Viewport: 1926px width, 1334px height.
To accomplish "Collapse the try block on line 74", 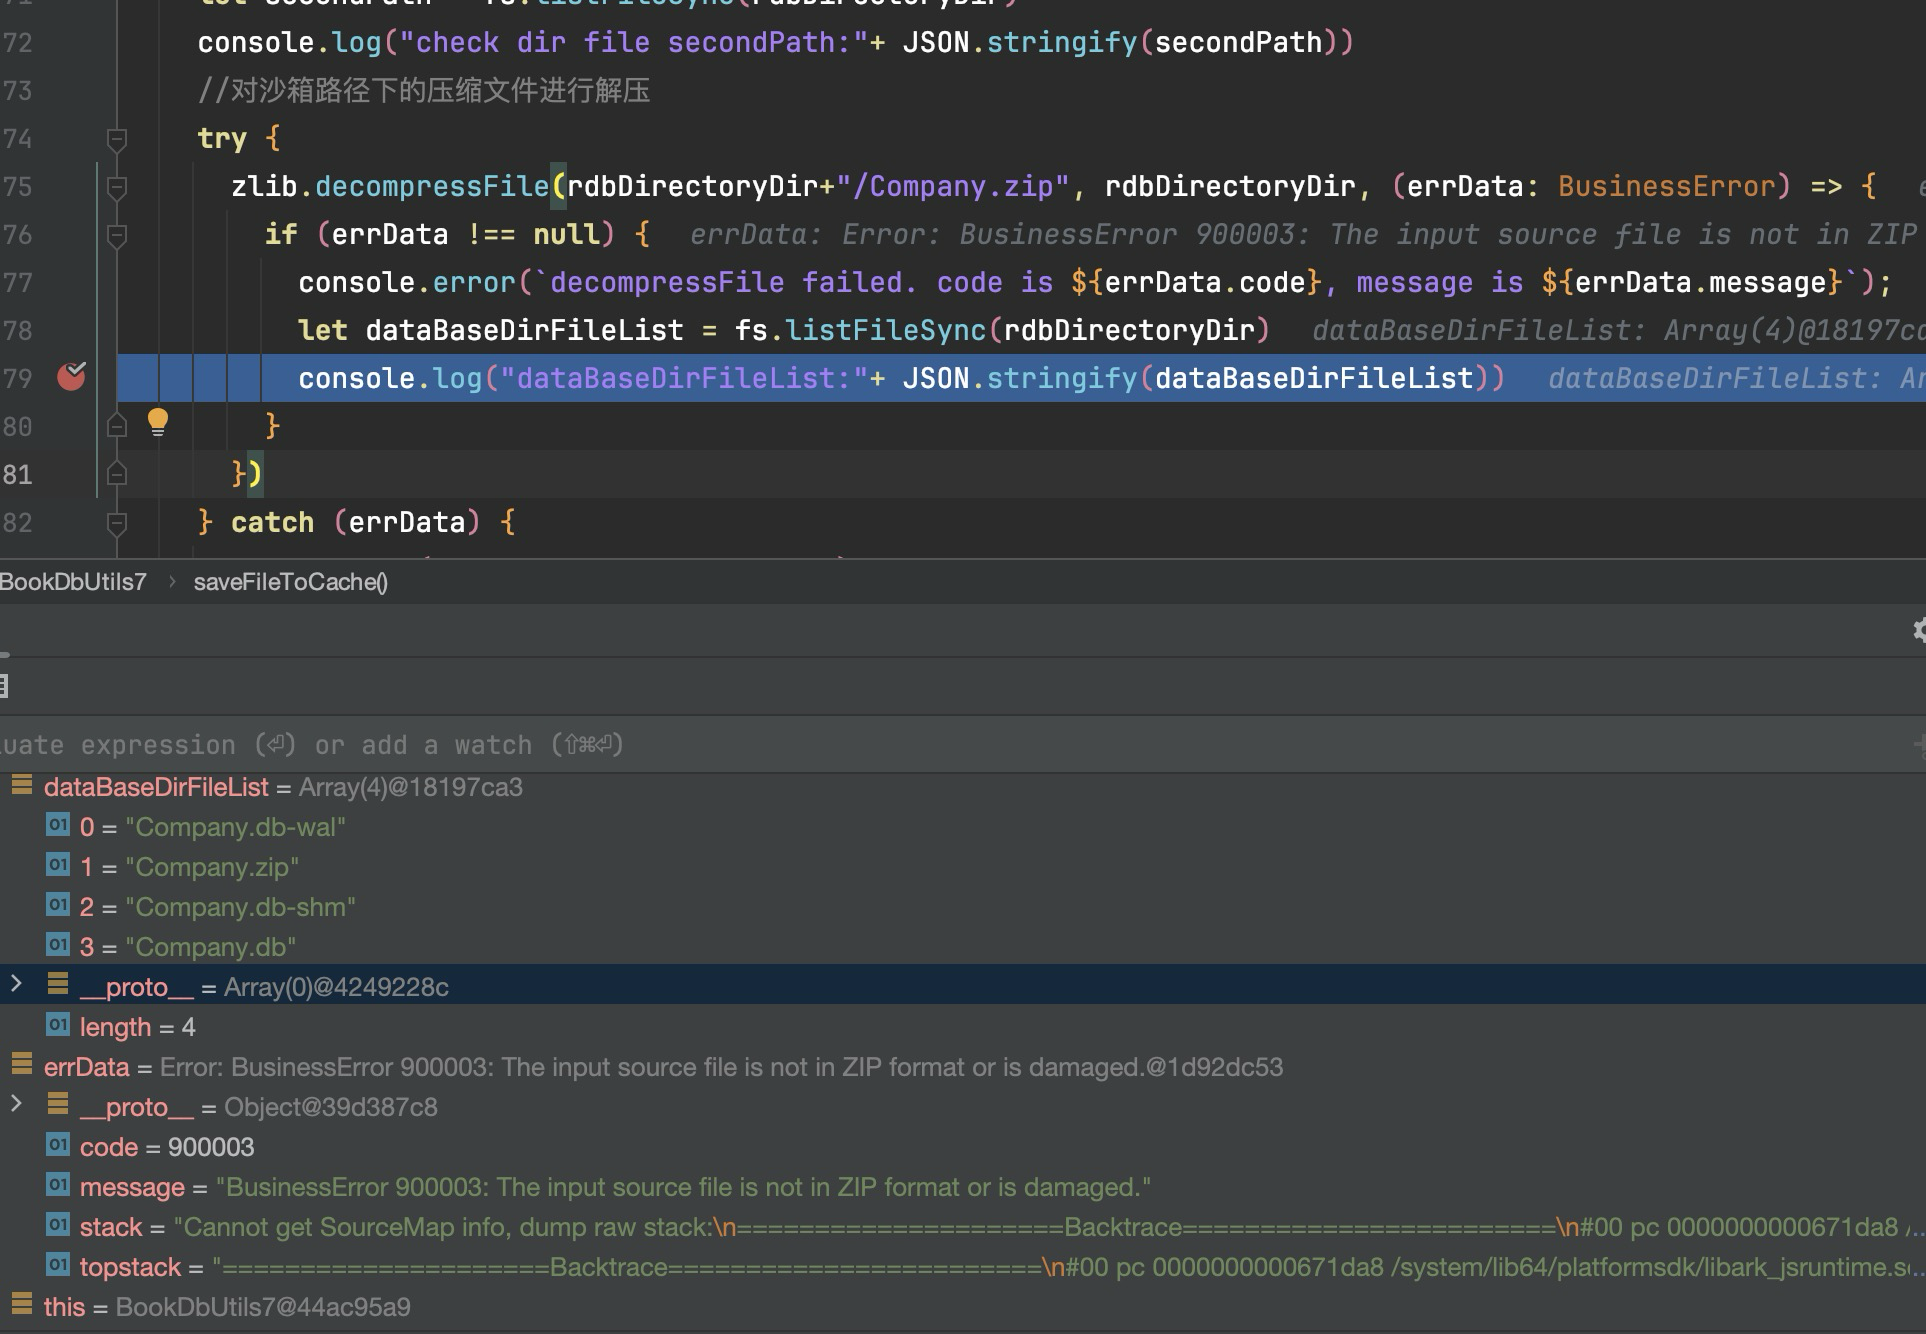I will 116,139.
